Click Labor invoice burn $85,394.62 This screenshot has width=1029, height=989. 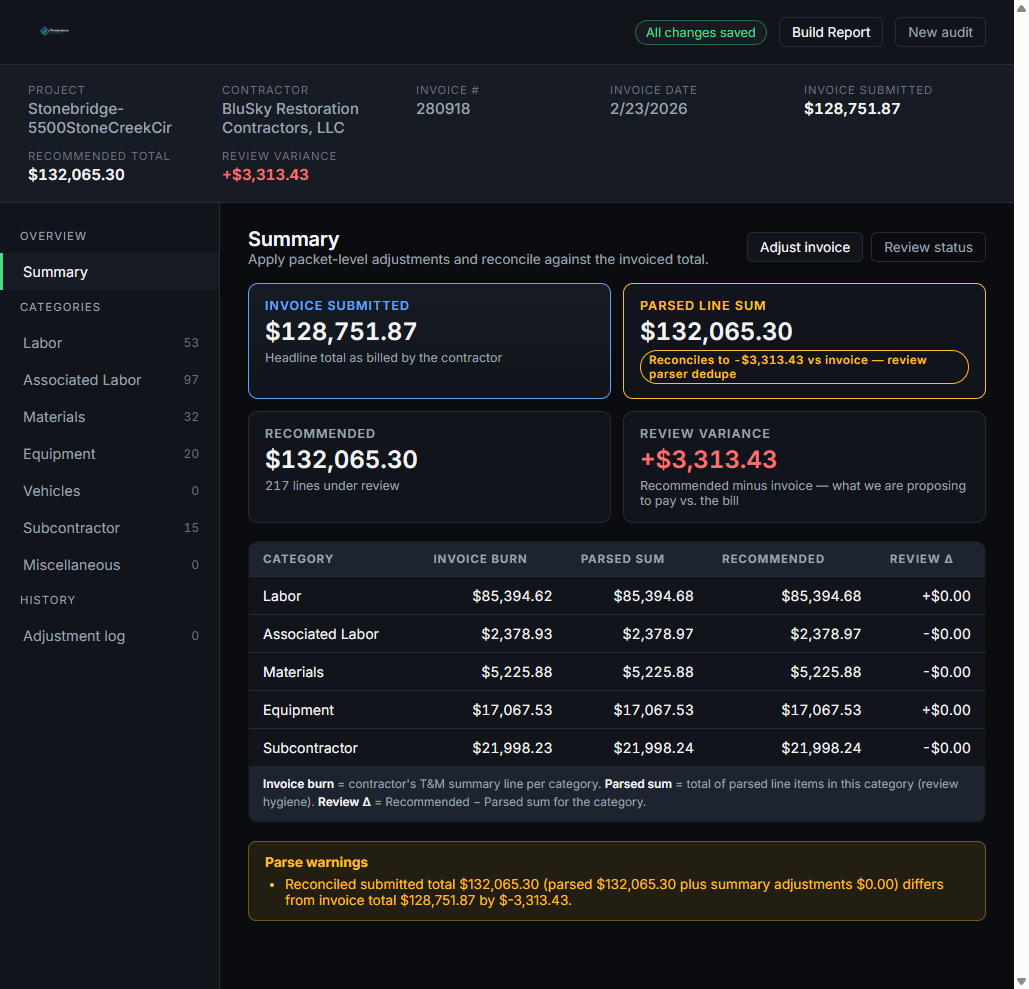click(512, 596)
